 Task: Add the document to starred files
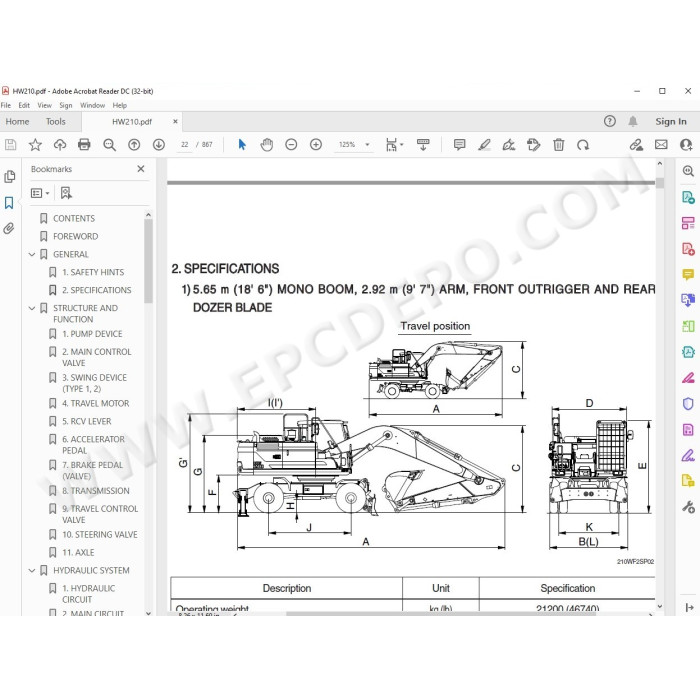35,145
